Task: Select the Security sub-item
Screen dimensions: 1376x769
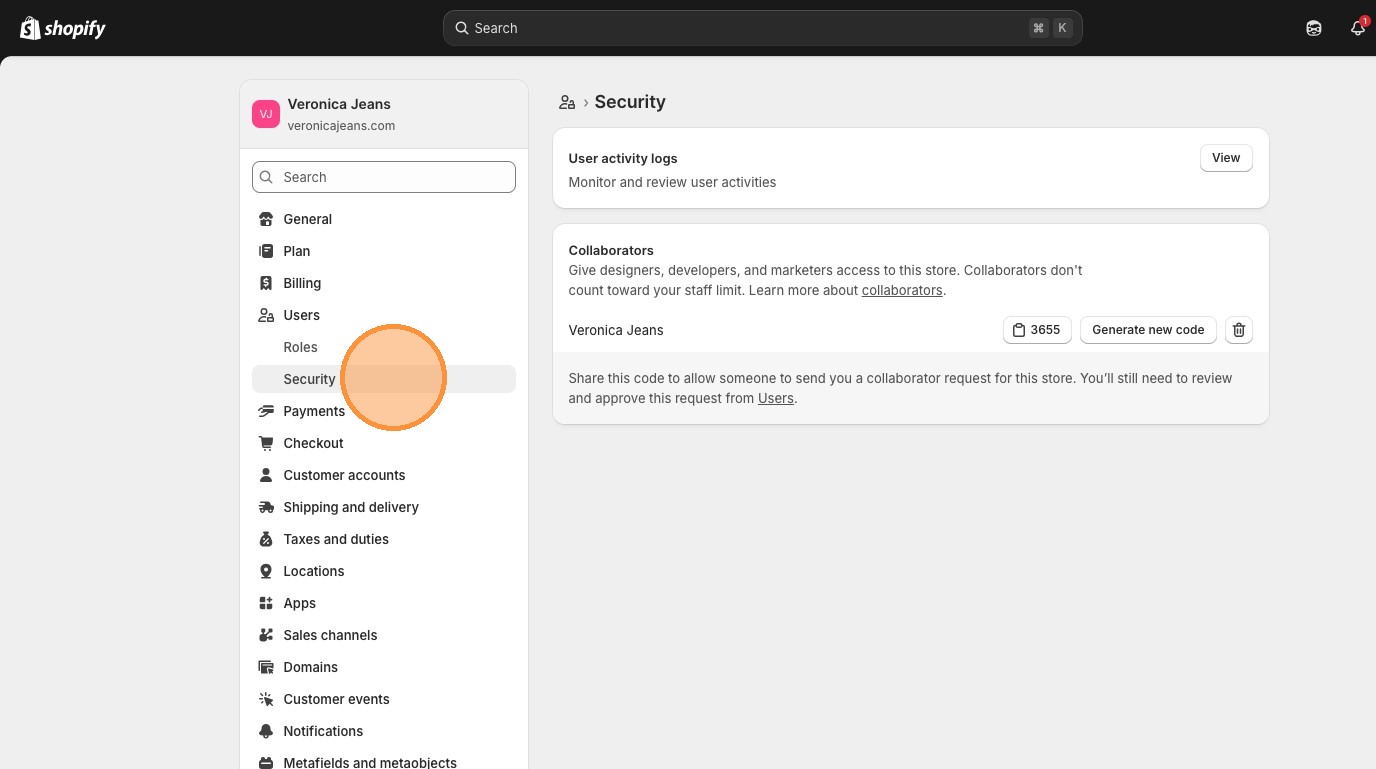Action: (384, 379)
